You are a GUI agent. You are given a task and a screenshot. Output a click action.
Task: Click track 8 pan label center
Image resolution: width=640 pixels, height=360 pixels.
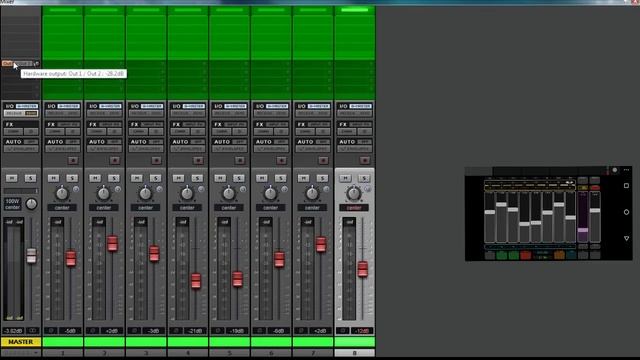[x=354, y=208]
